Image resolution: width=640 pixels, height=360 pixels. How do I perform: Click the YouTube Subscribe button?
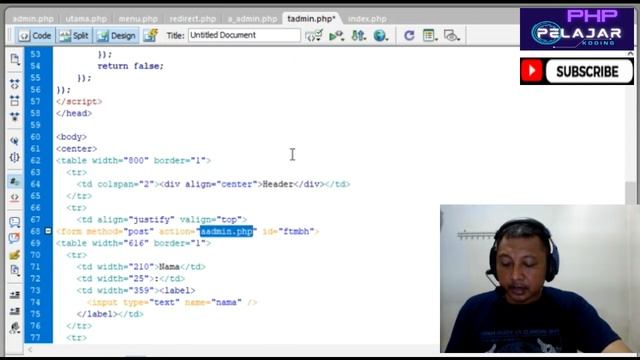tap(589, 71)
